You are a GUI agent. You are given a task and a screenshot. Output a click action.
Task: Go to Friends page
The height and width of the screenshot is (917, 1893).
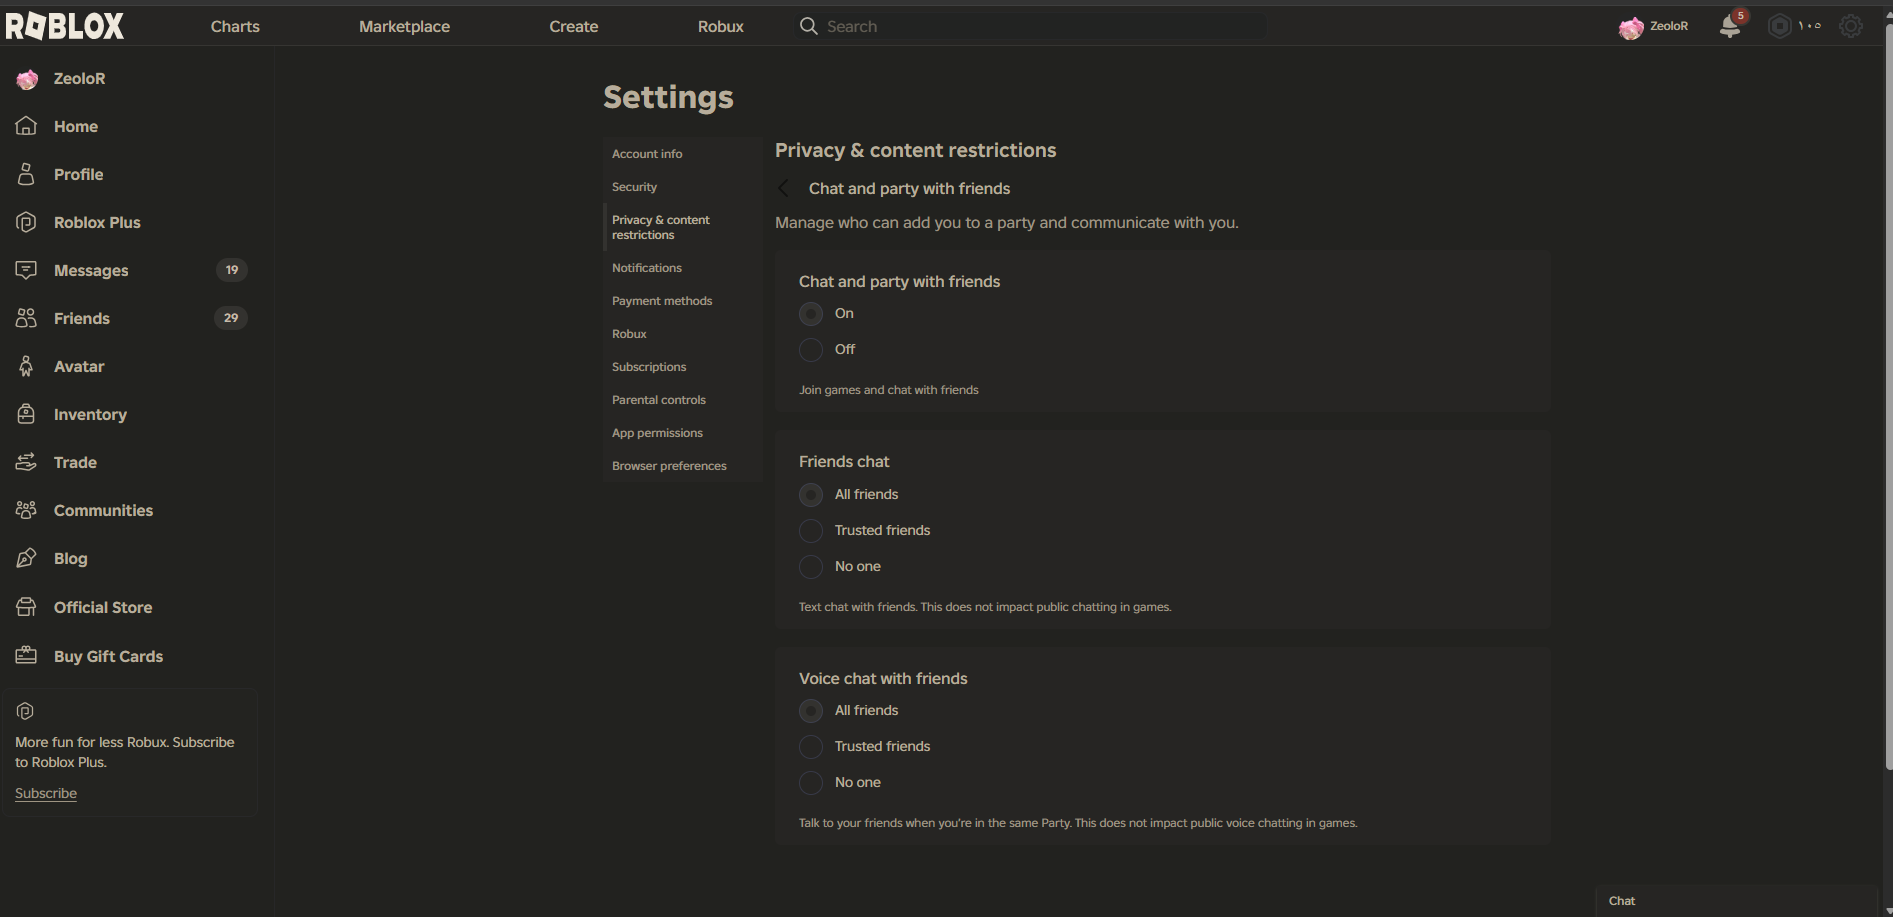82,319
